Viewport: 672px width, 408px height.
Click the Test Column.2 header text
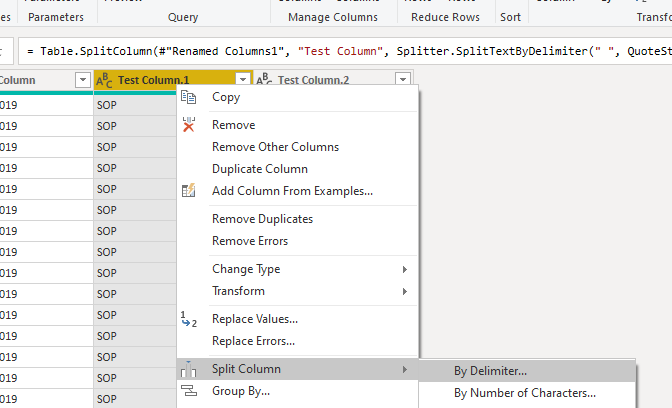coord(313,80)
